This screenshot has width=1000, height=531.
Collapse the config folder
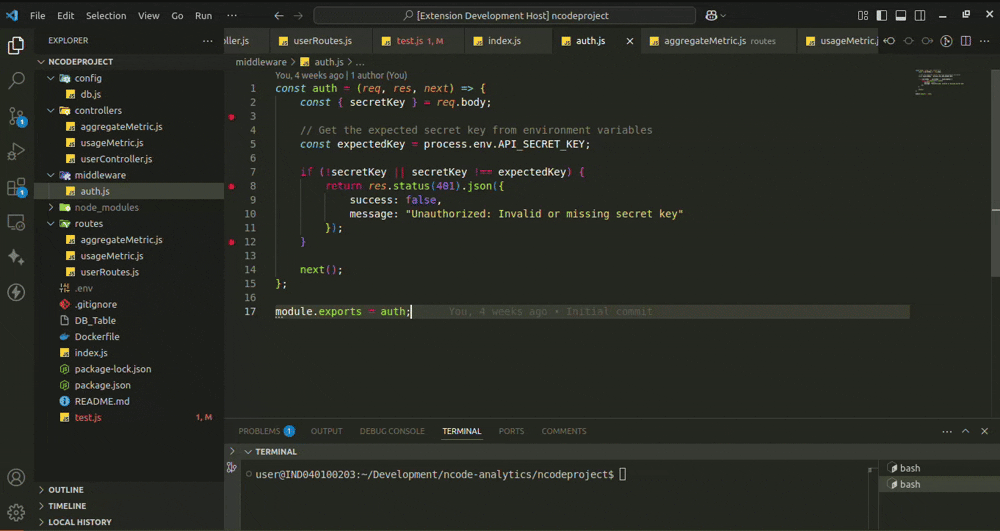[51, 78]
